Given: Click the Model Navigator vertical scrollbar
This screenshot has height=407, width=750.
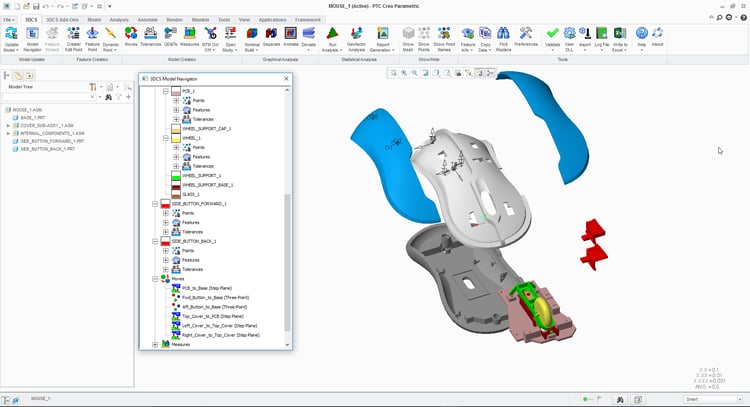Looking at the screenshot, I should coord(287,263).
